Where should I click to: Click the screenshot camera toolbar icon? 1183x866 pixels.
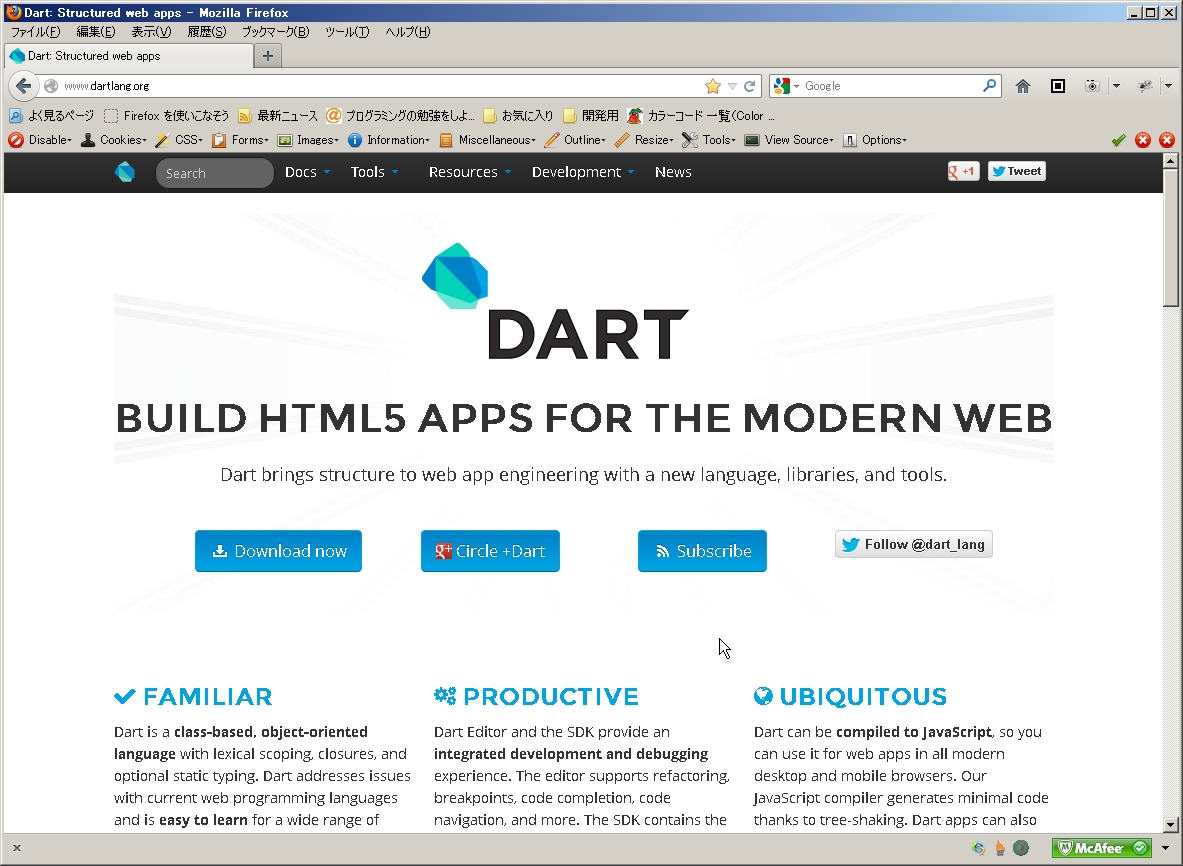1092,86
